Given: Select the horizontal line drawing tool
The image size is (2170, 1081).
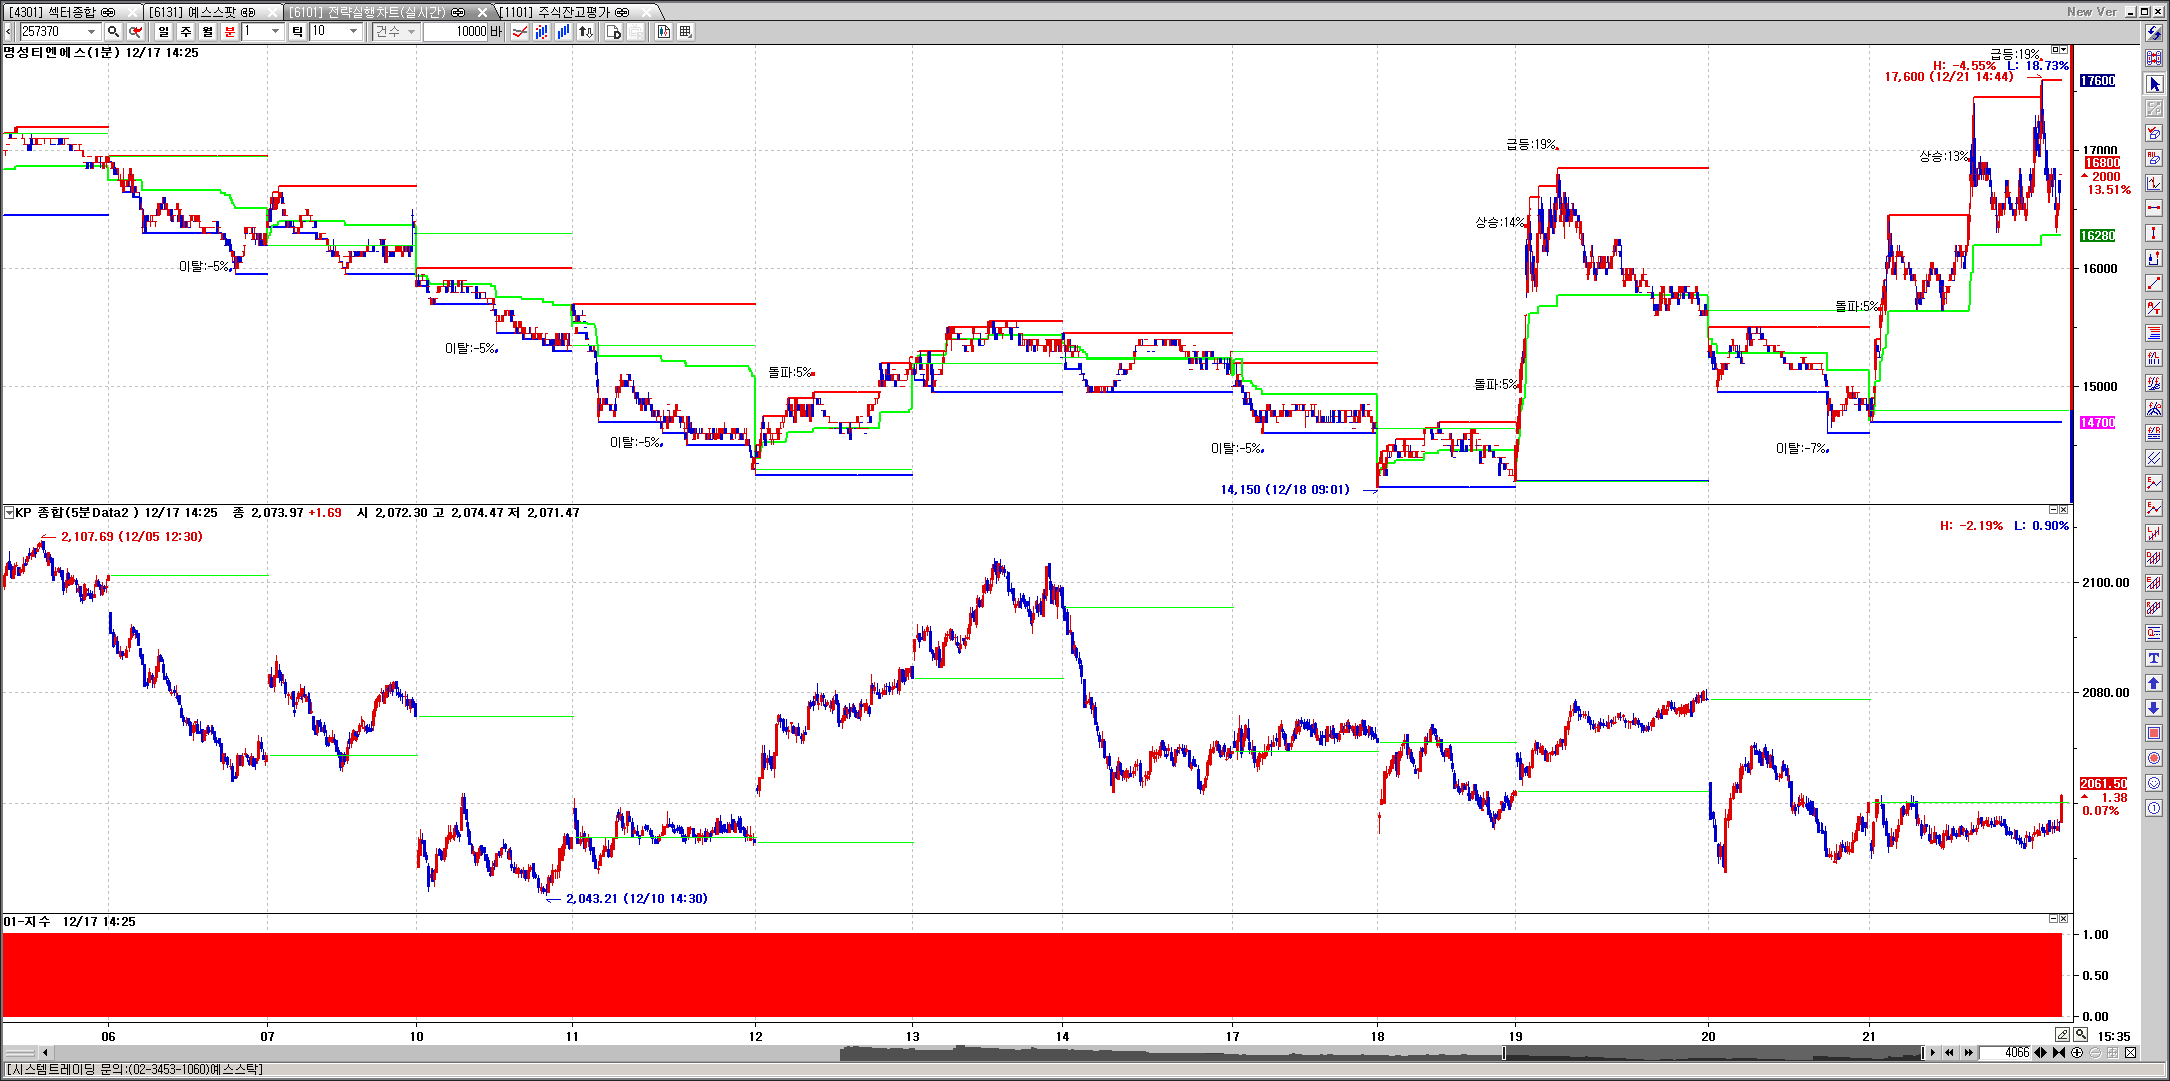Looking at the screenshot, I should pos(2154,208).
